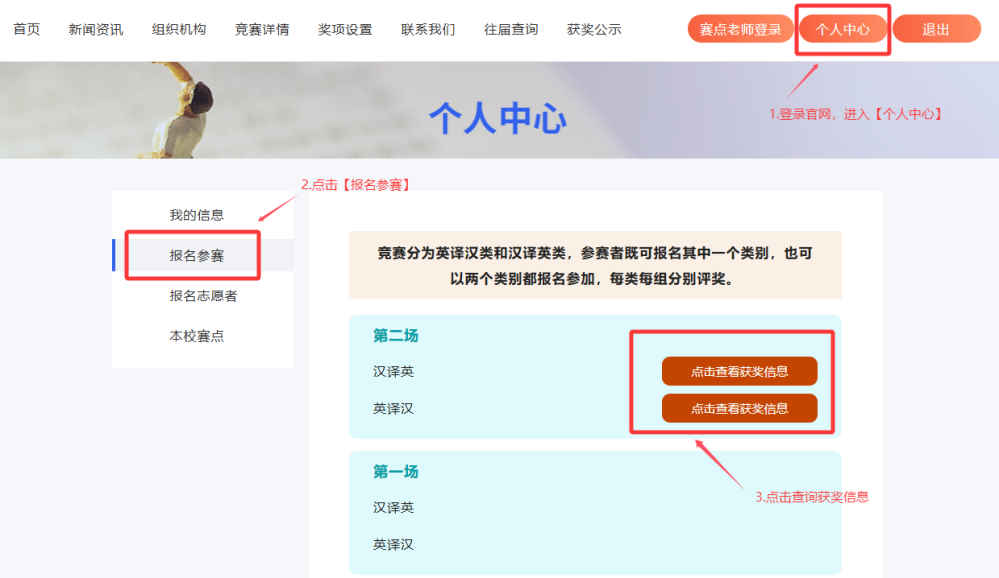Open the 新闻资讯 menu item

(96, 29)
